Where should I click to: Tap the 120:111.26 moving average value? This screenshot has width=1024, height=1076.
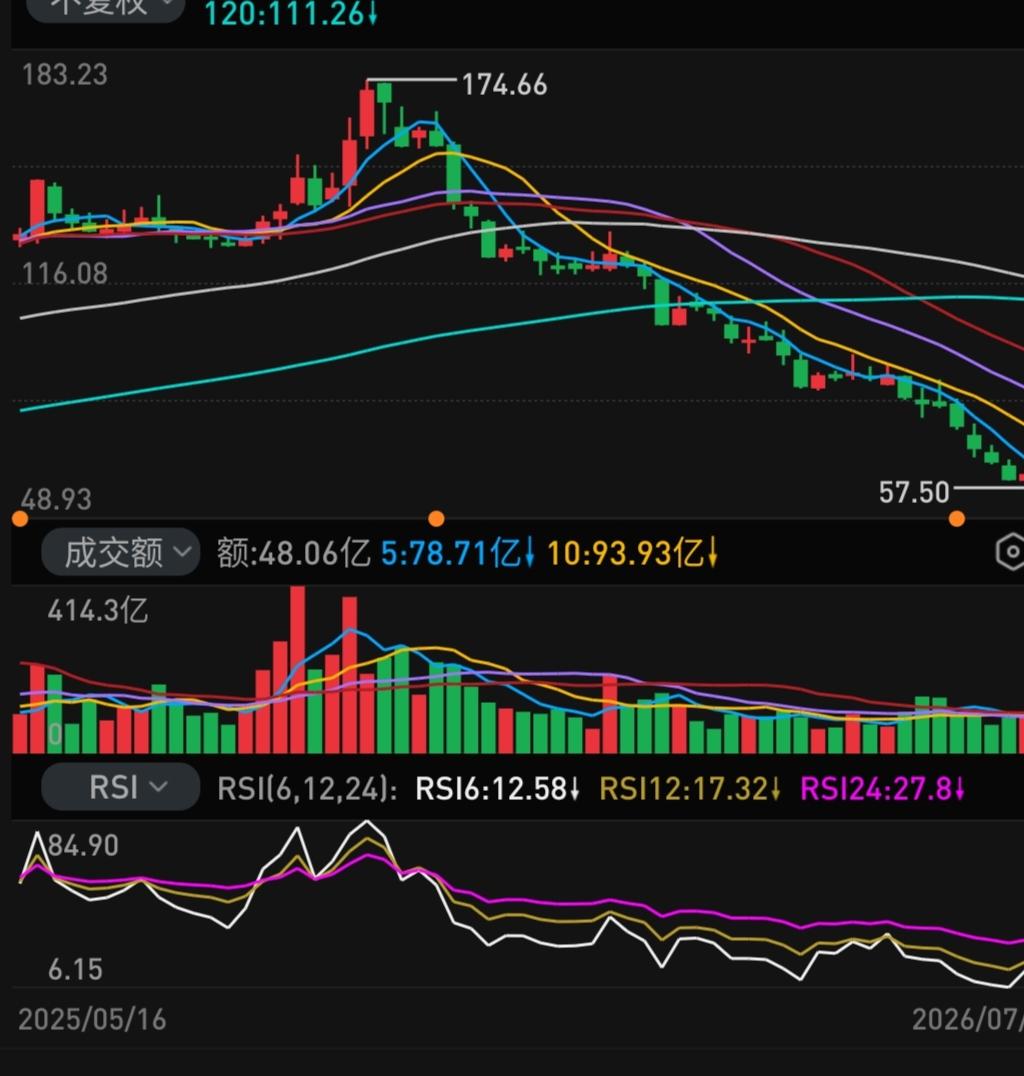(x=291, y=14)
